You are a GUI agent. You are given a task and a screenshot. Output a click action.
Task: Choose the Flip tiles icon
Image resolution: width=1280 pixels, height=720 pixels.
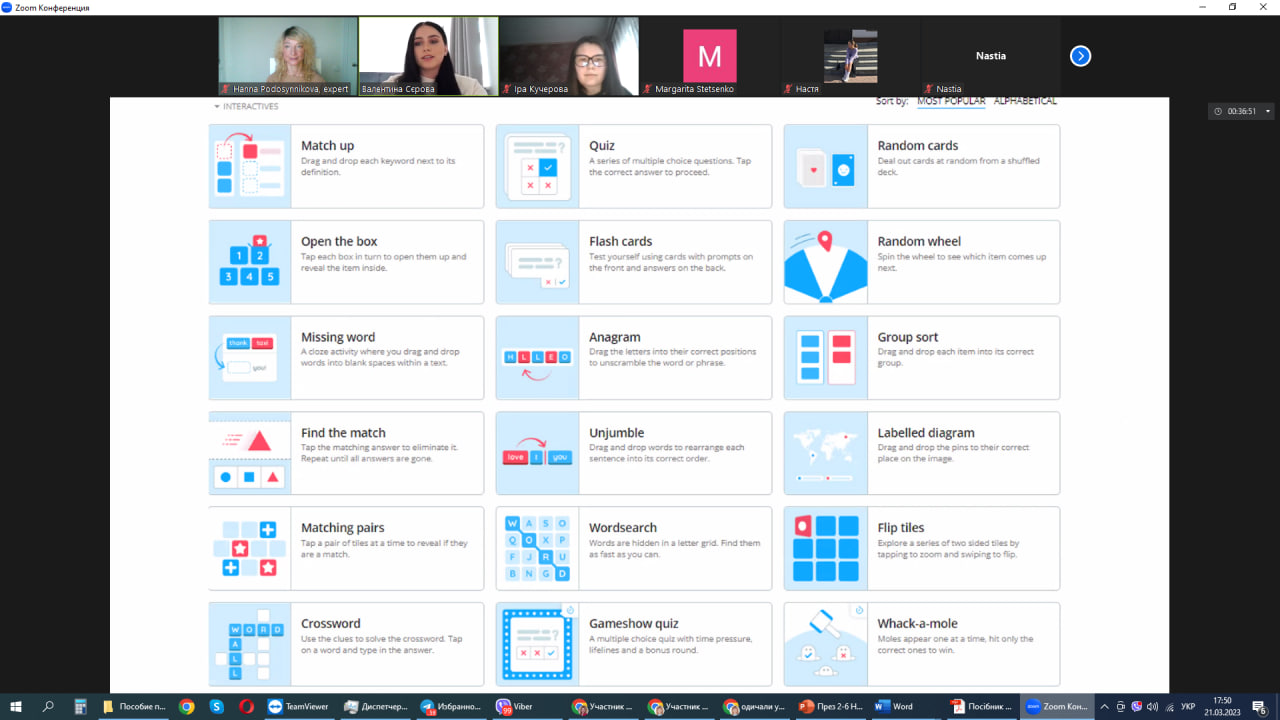click(x=825, y=548)
